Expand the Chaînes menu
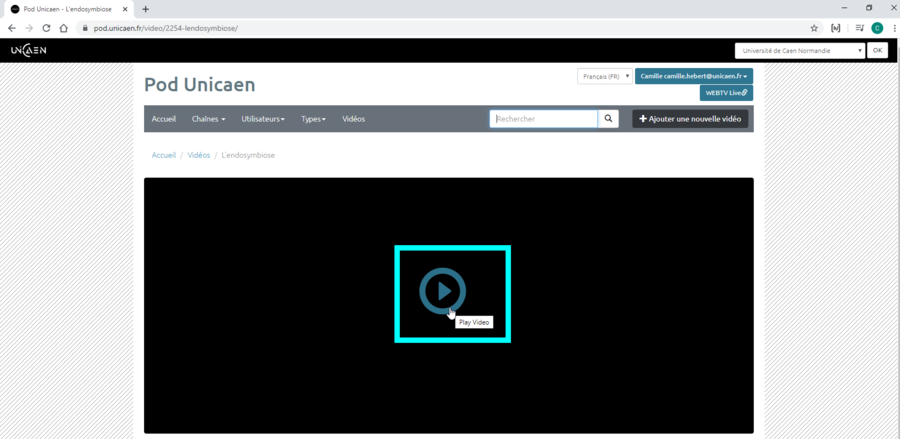The height and width of the screenshot is (439, 900). (208, 119)
